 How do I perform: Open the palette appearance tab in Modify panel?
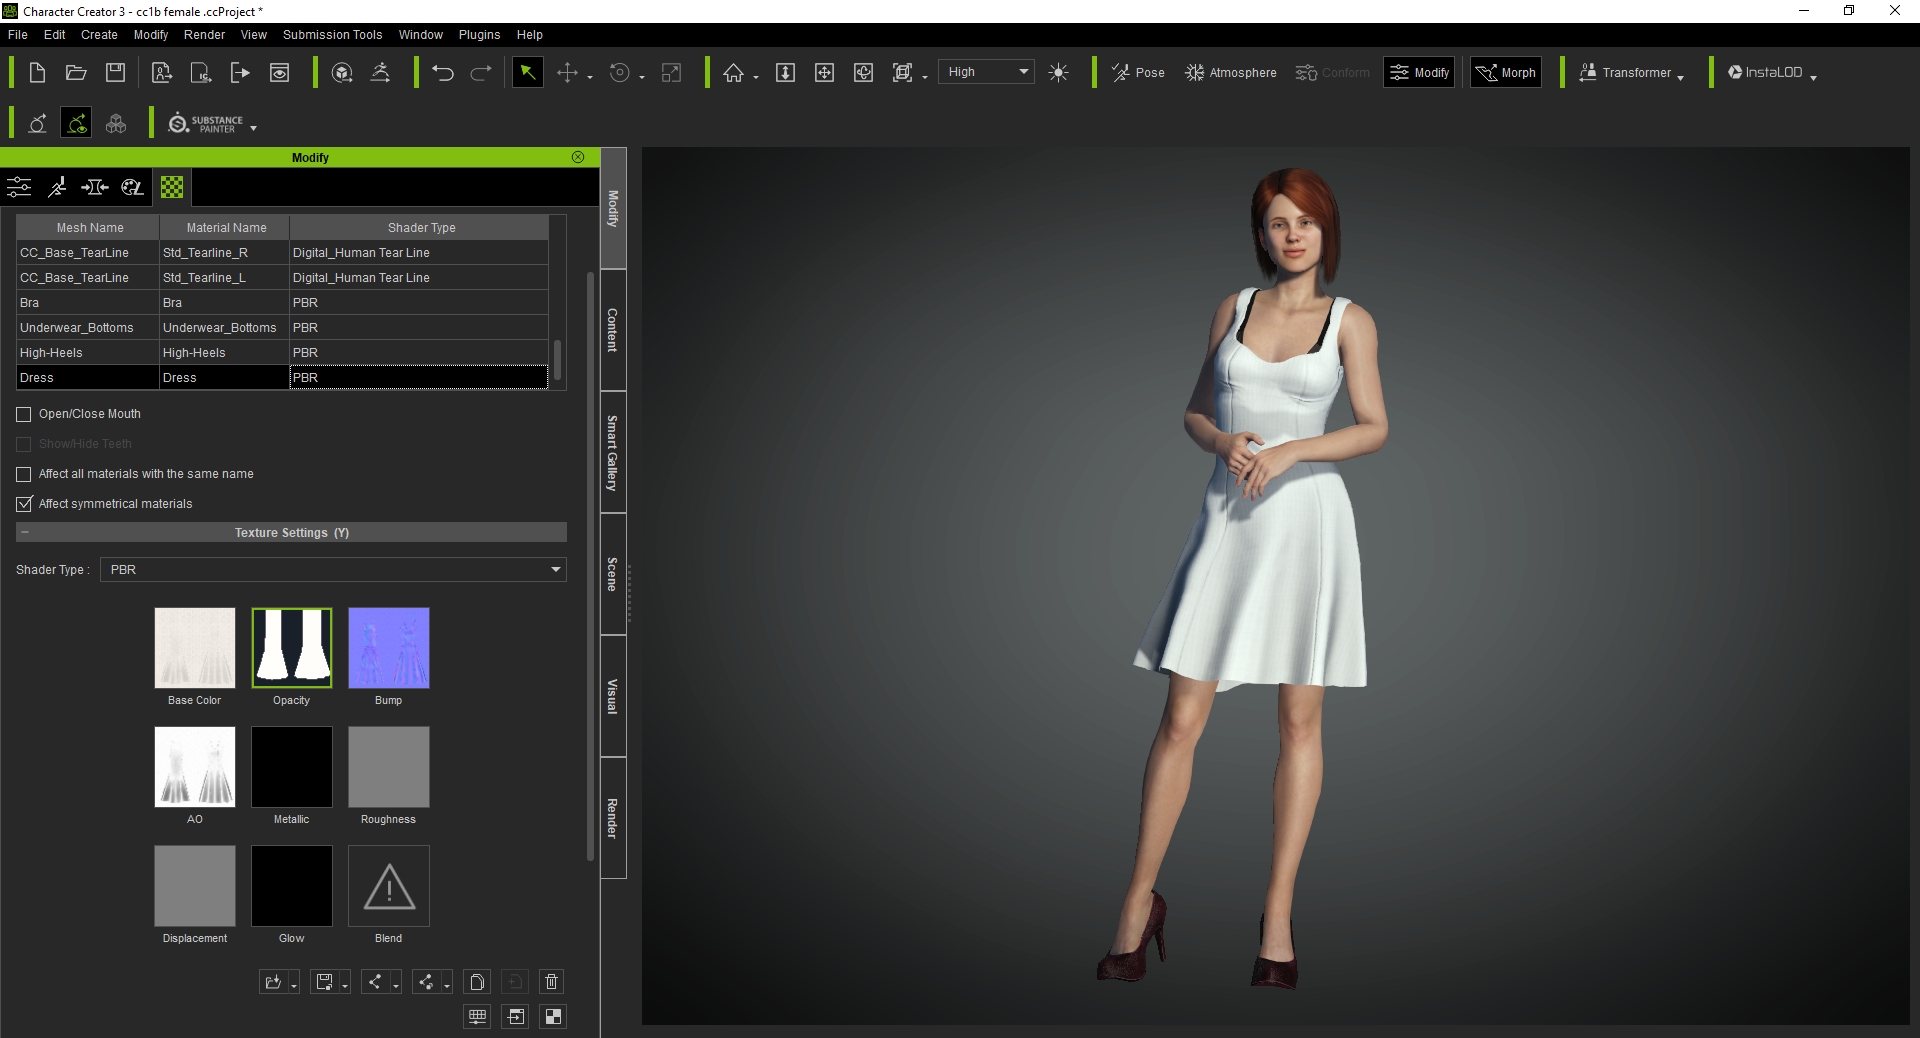pyautogui.click(x=132, y=187)
